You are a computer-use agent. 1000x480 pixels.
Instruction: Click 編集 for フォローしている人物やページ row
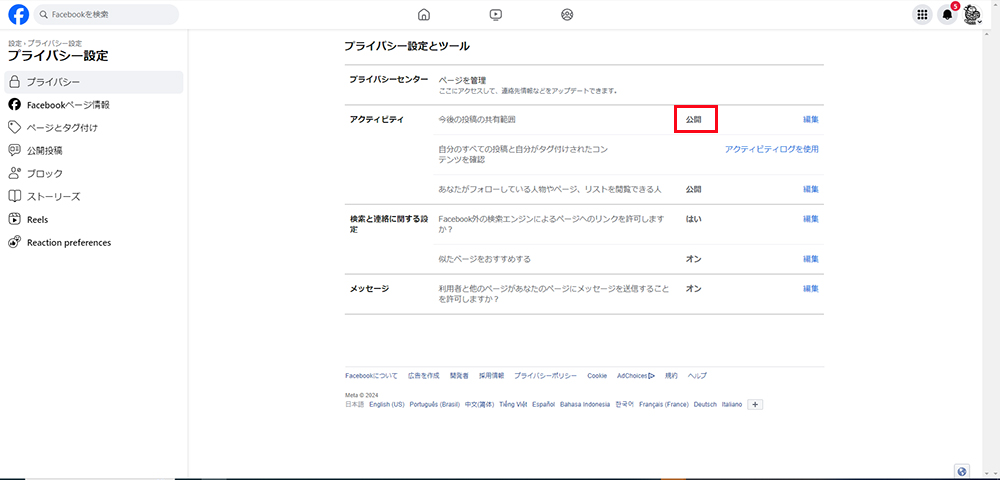click(811, 189)
